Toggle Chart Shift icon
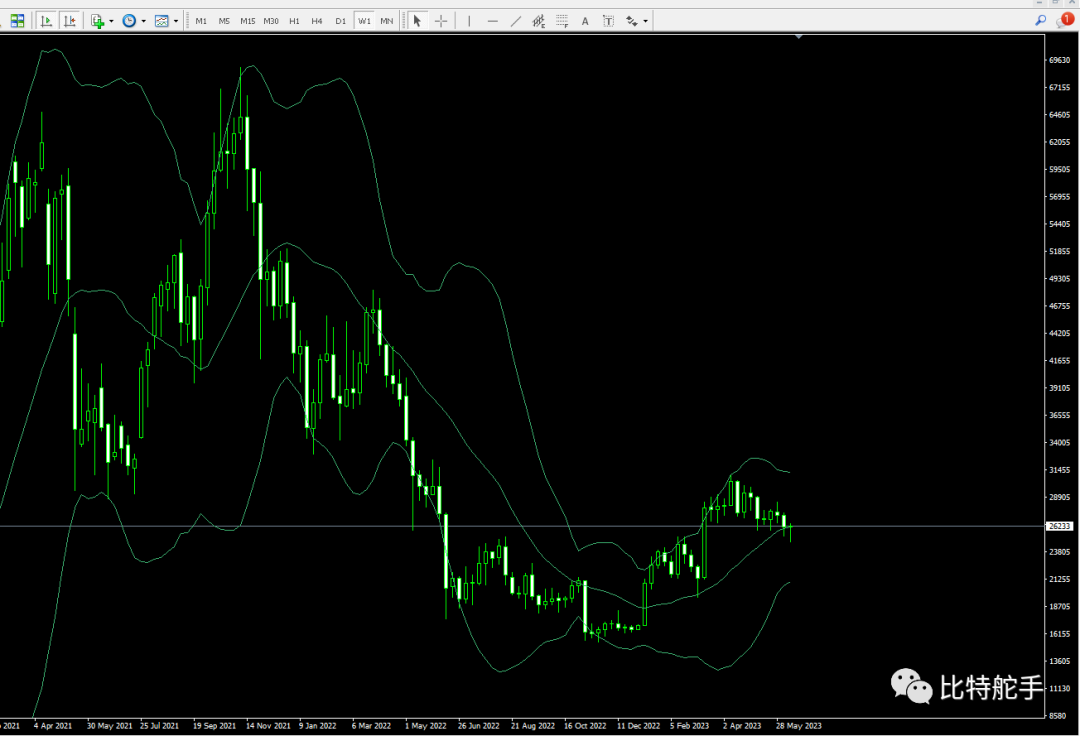Image resolution: width=1080 pixels, height=736 pixels. coord(70,21)
